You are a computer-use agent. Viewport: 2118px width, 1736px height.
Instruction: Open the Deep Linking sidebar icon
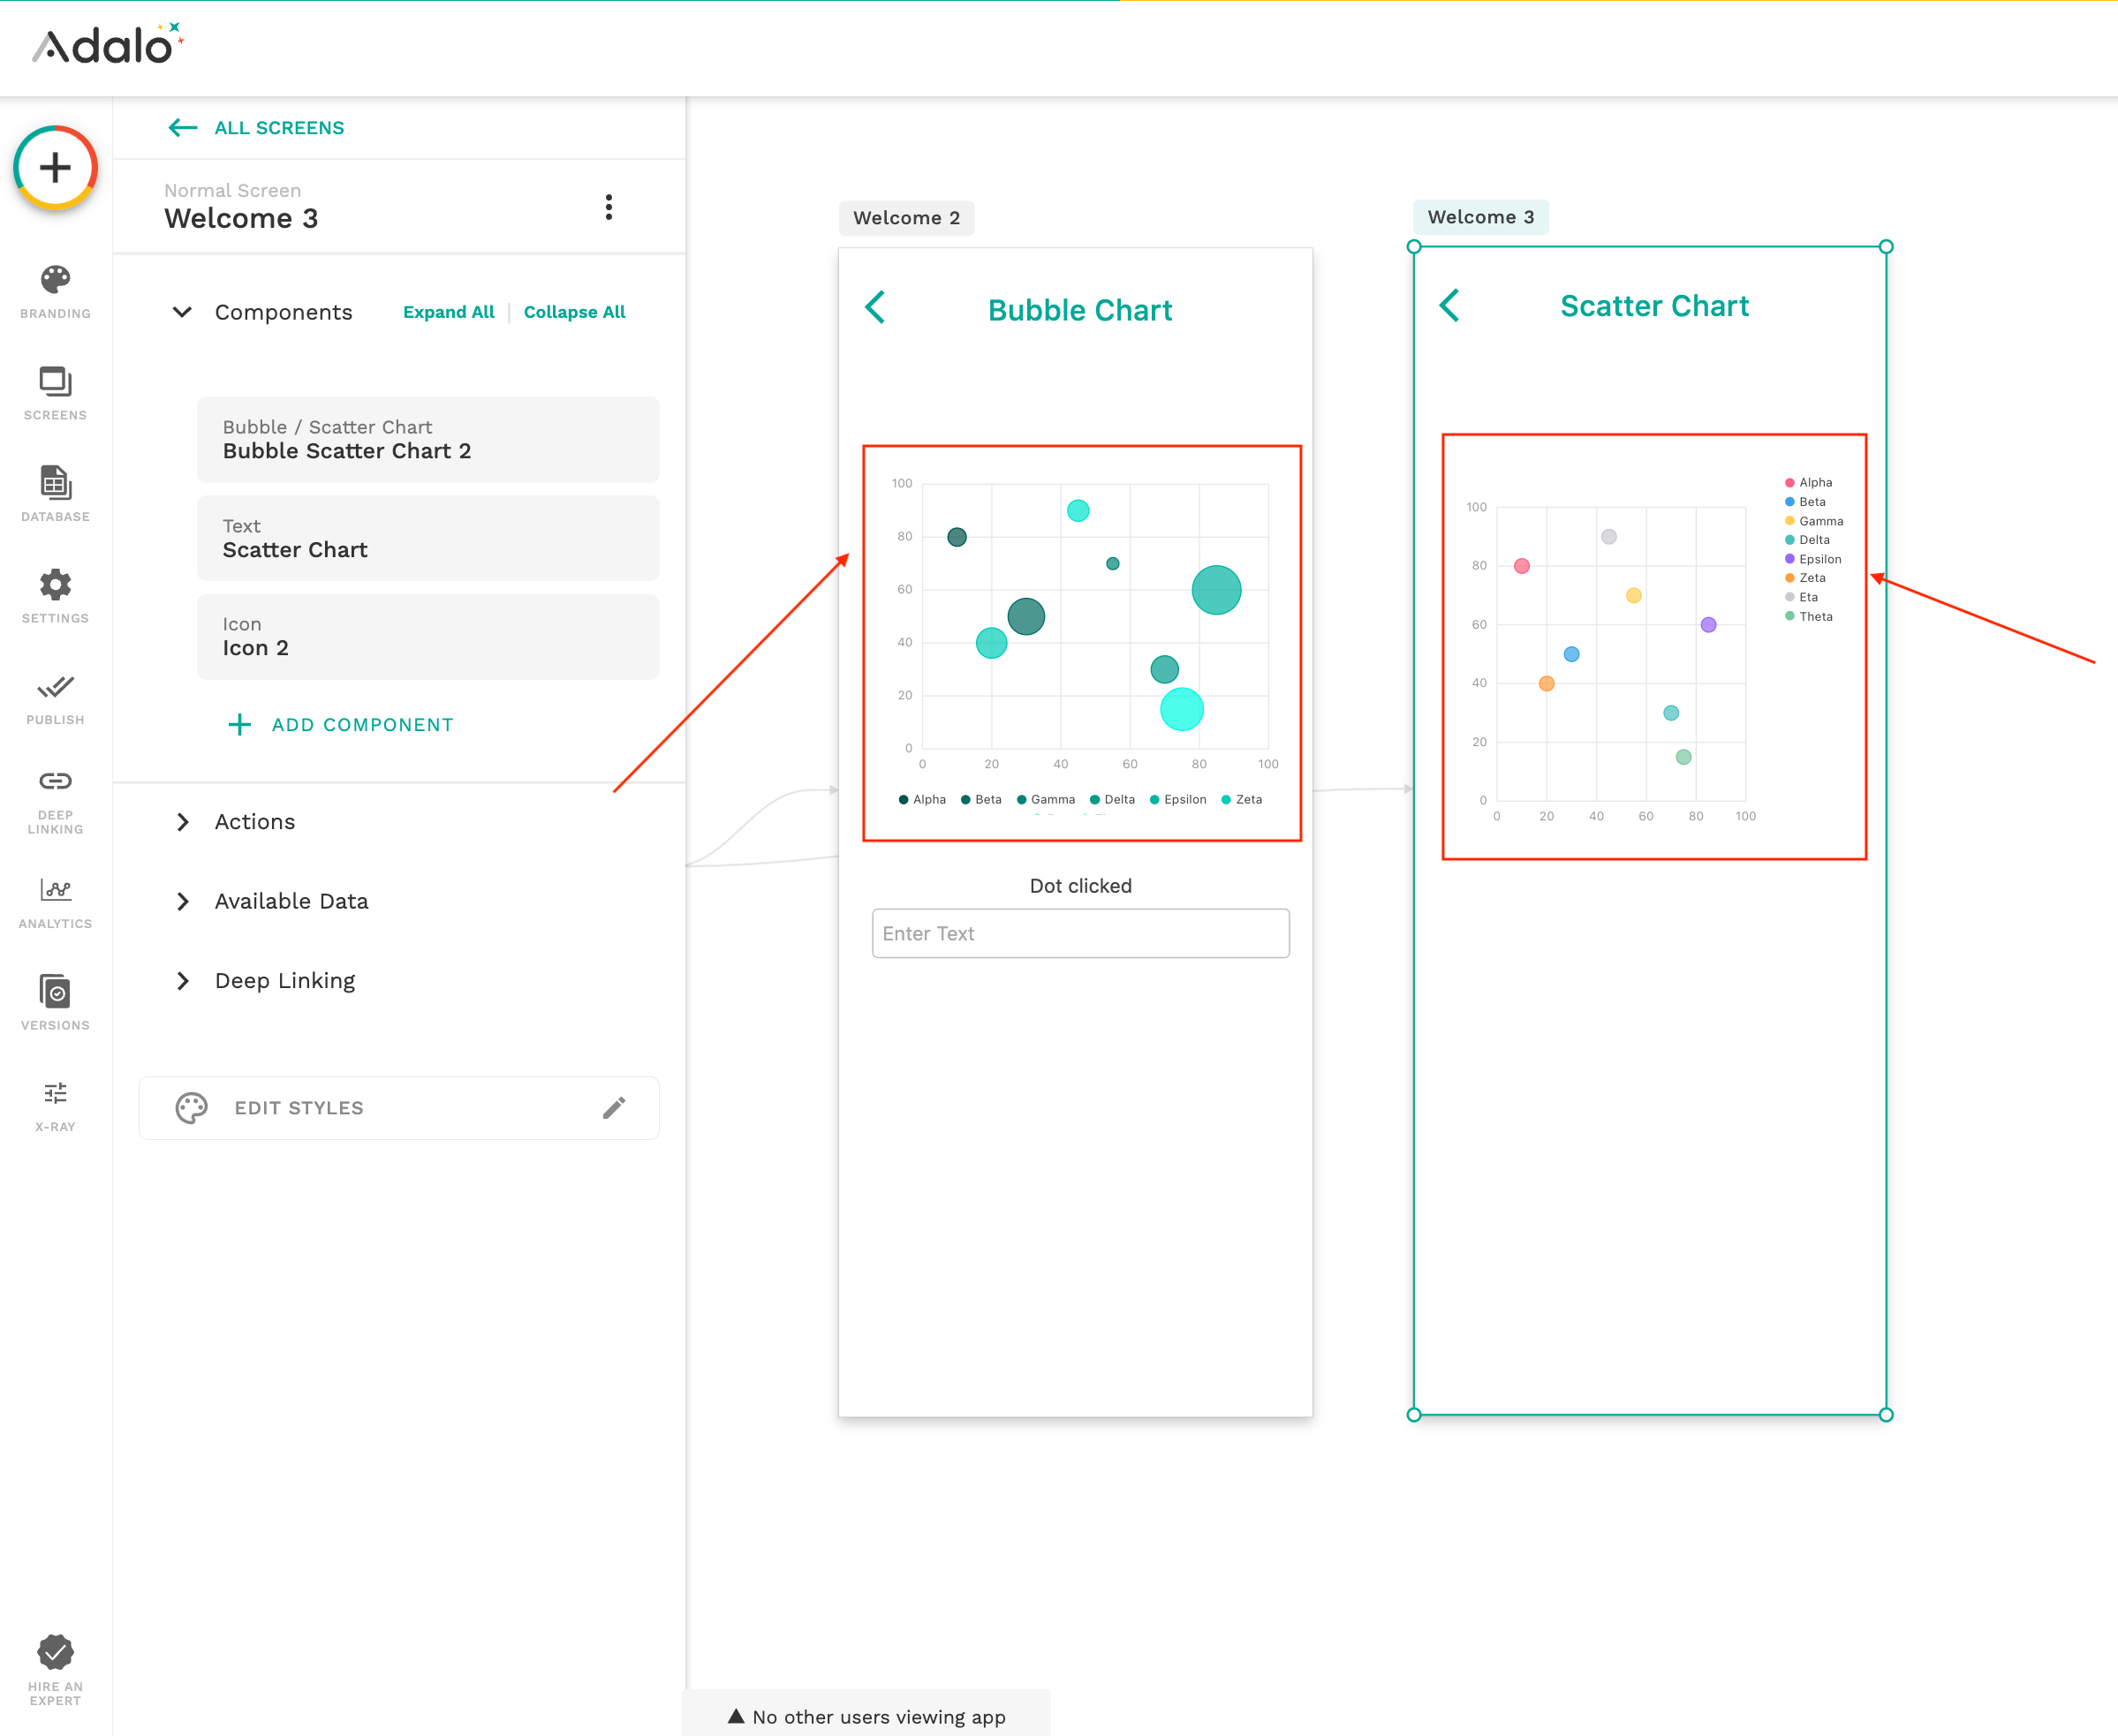55,800
